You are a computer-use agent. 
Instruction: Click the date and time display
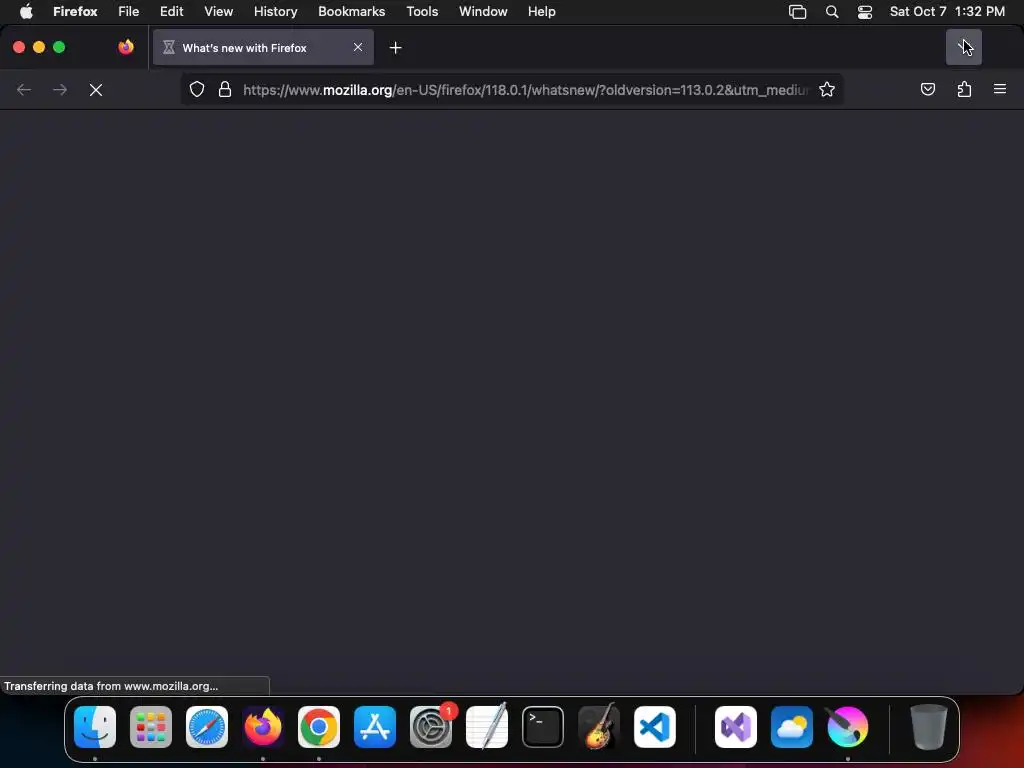point(947,12)
